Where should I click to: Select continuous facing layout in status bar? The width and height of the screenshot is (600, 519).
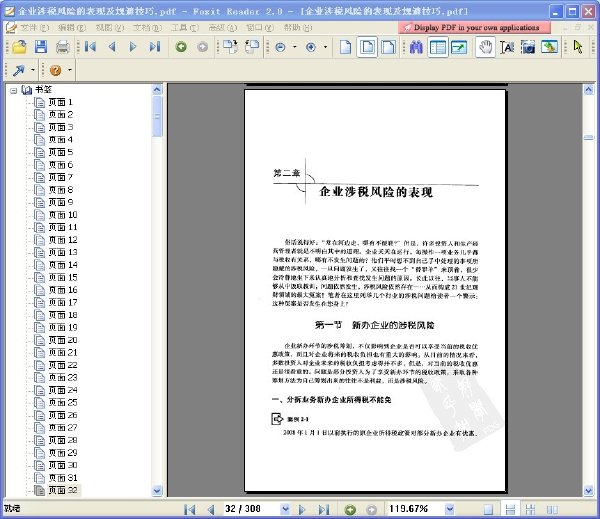click(530, 509)
